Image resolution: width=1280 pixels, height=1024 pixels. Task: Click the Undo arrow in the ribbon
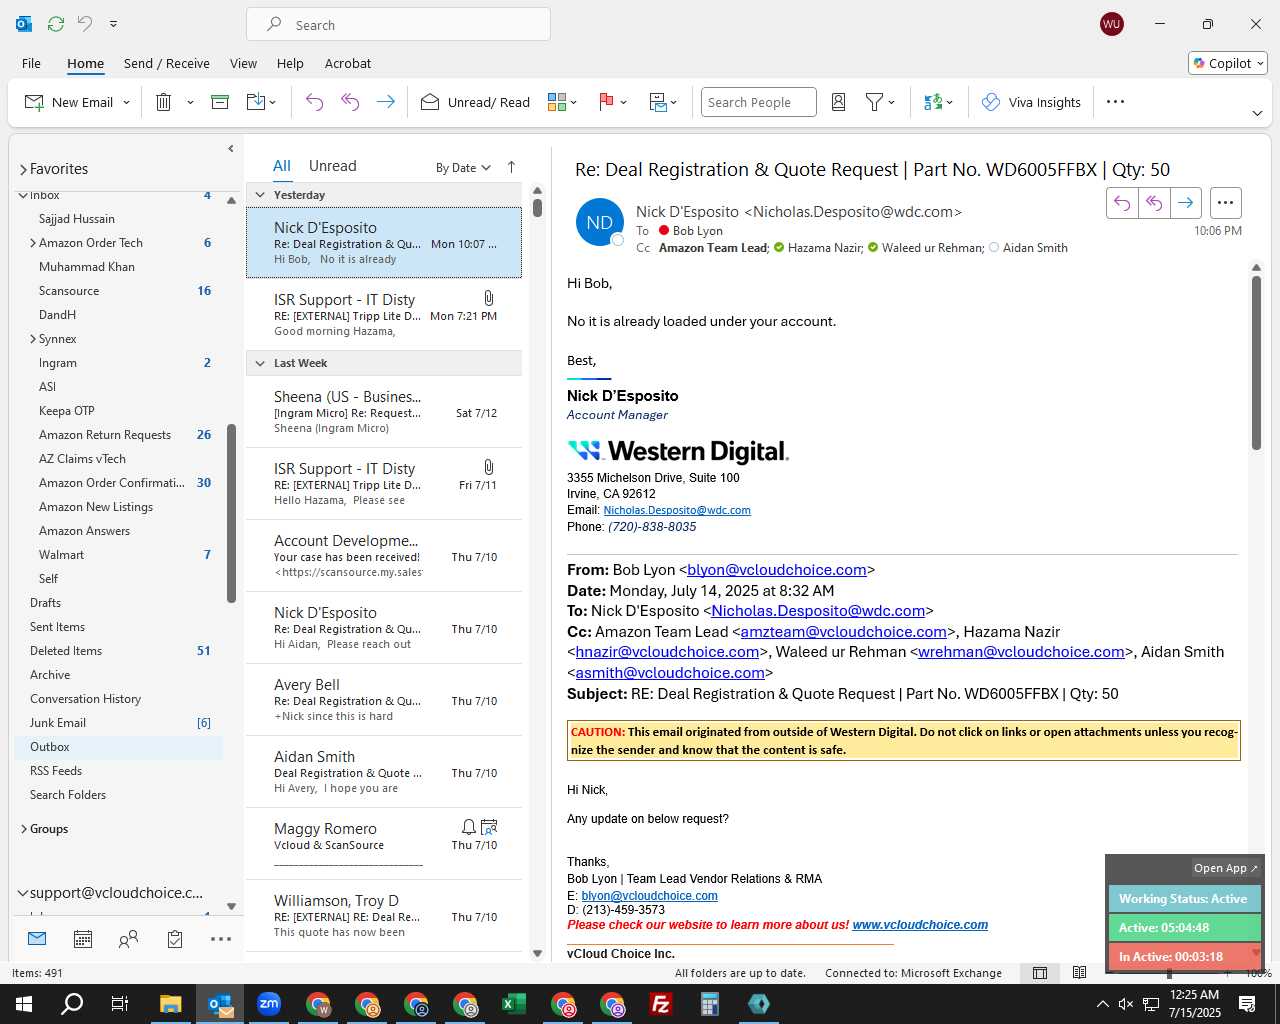point(314,102)
